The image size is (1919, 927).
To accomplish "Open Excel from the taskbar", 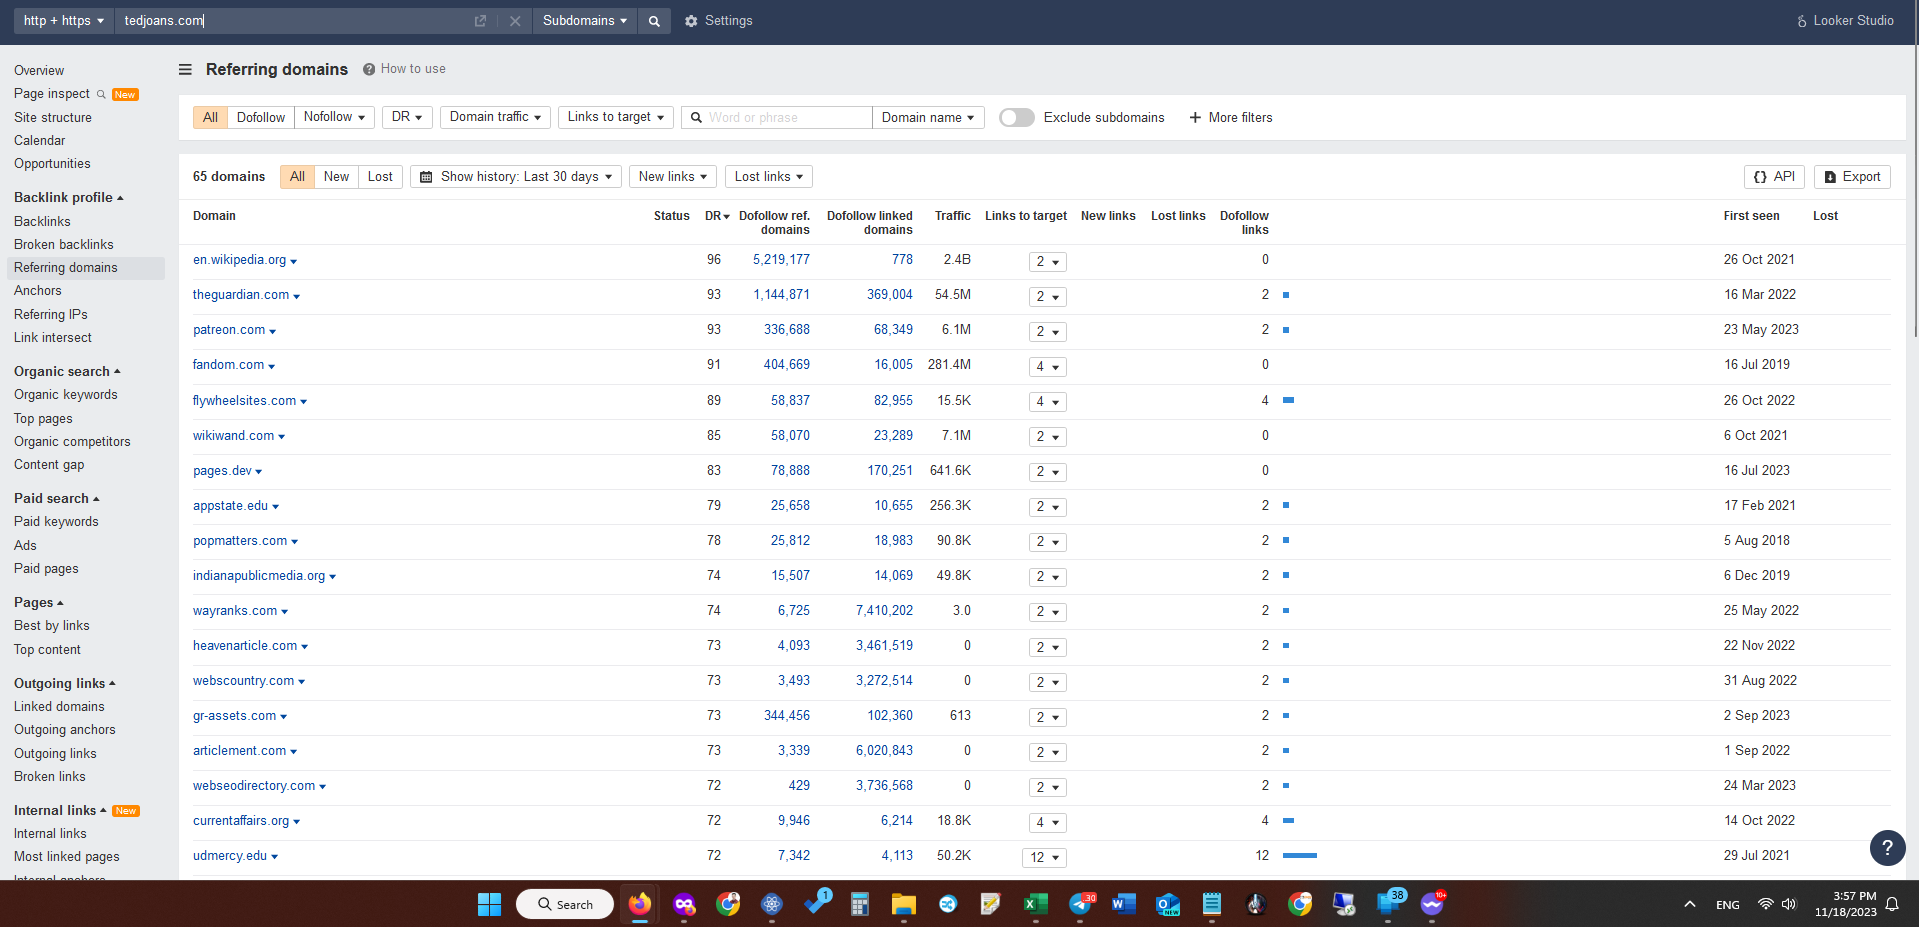I will pos(1035,904).
